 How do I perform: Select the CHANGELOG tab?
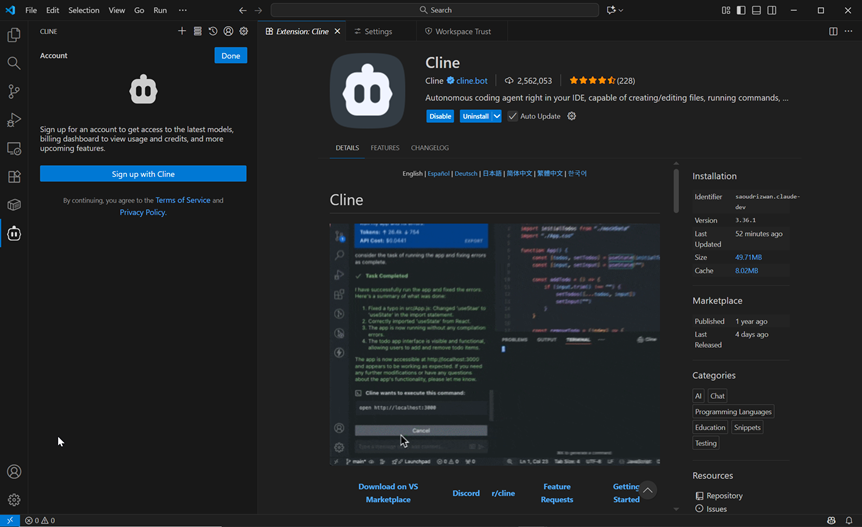430,148
